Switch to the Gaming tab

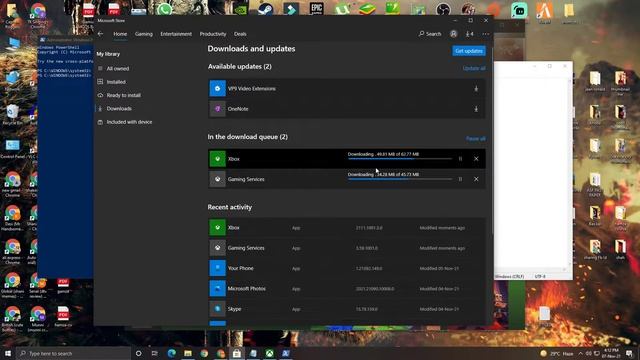(x=144, y=34)
